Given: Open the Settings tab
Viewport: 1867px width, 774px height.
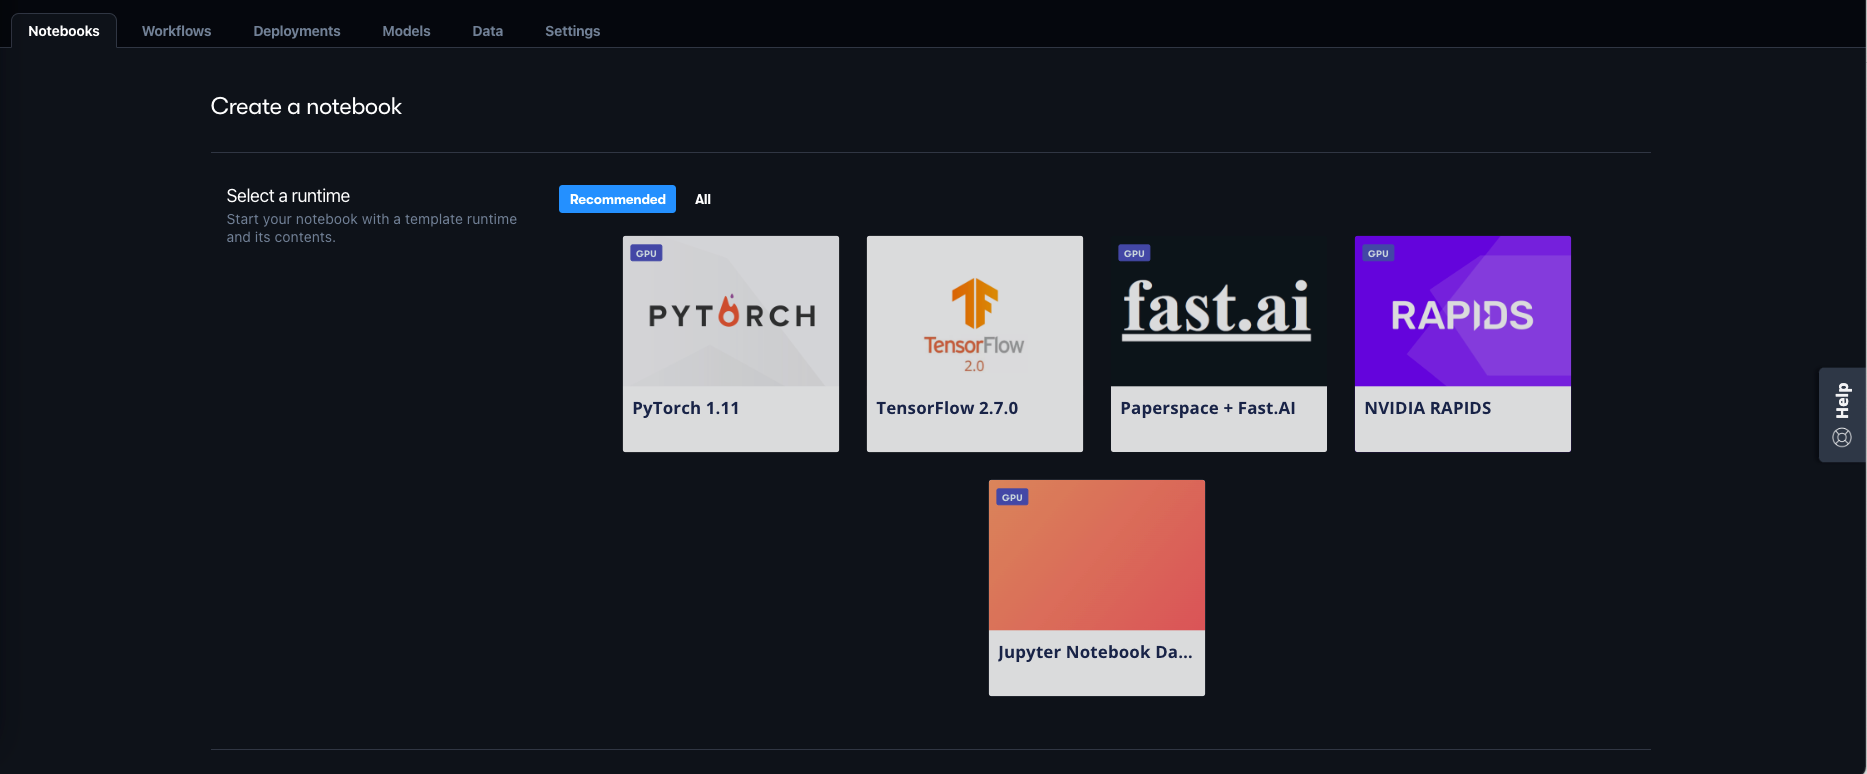Looking at the screenshot, I should (573, 31).
